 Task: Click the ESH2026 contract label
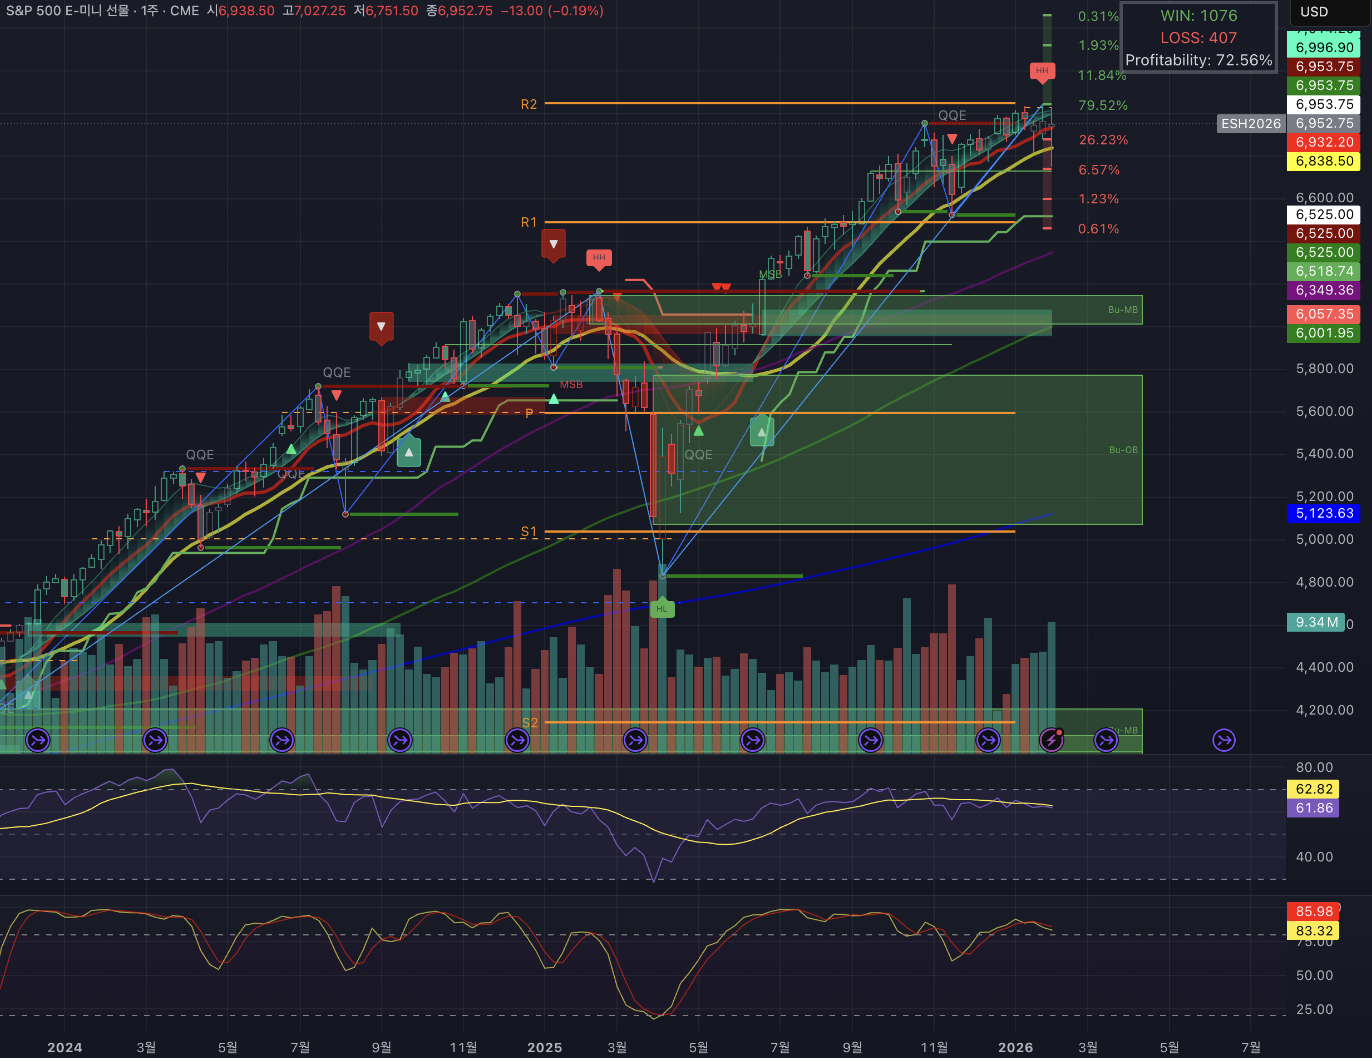pyautogui.click(x=1250, y=124)
